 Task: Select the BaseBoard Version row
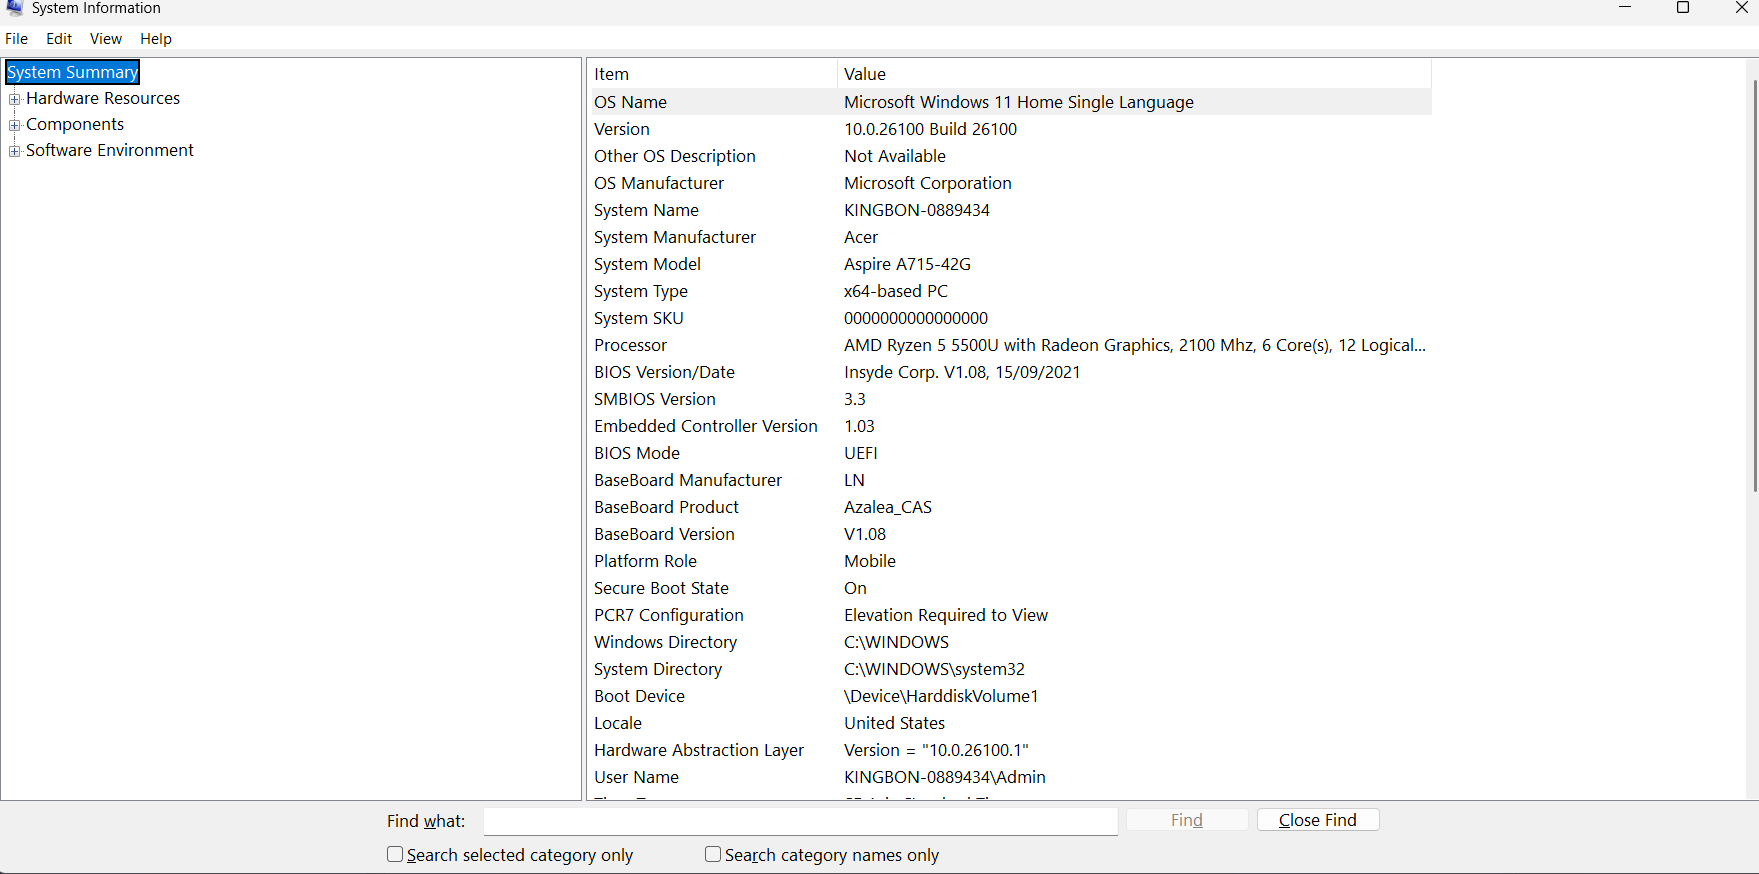coord(1011,534)
